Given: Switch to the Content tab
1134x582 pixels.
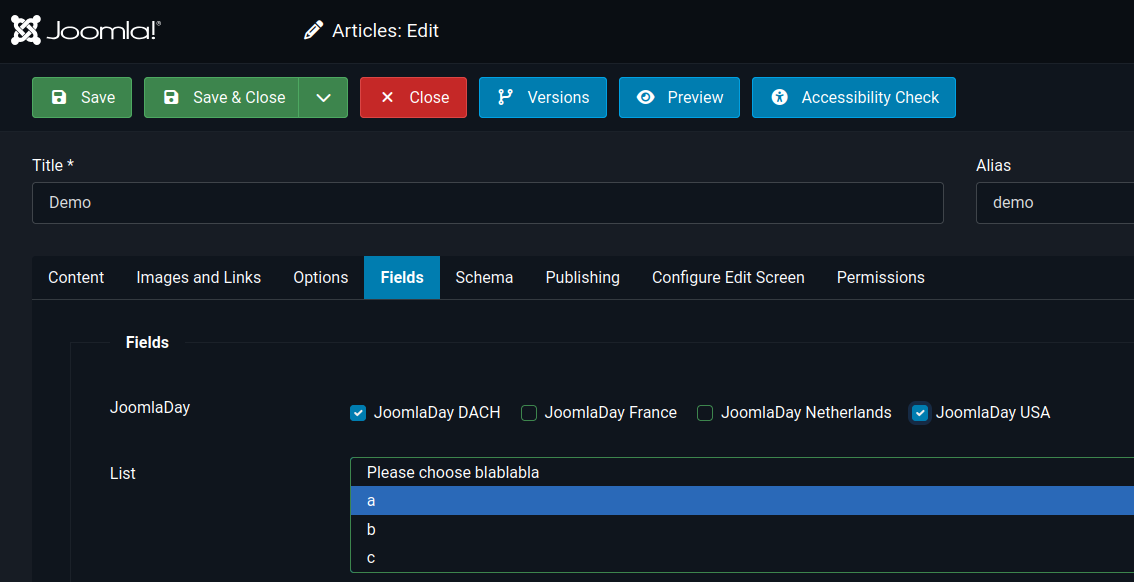Looking at the screenshot, I should tap(76, 278).
